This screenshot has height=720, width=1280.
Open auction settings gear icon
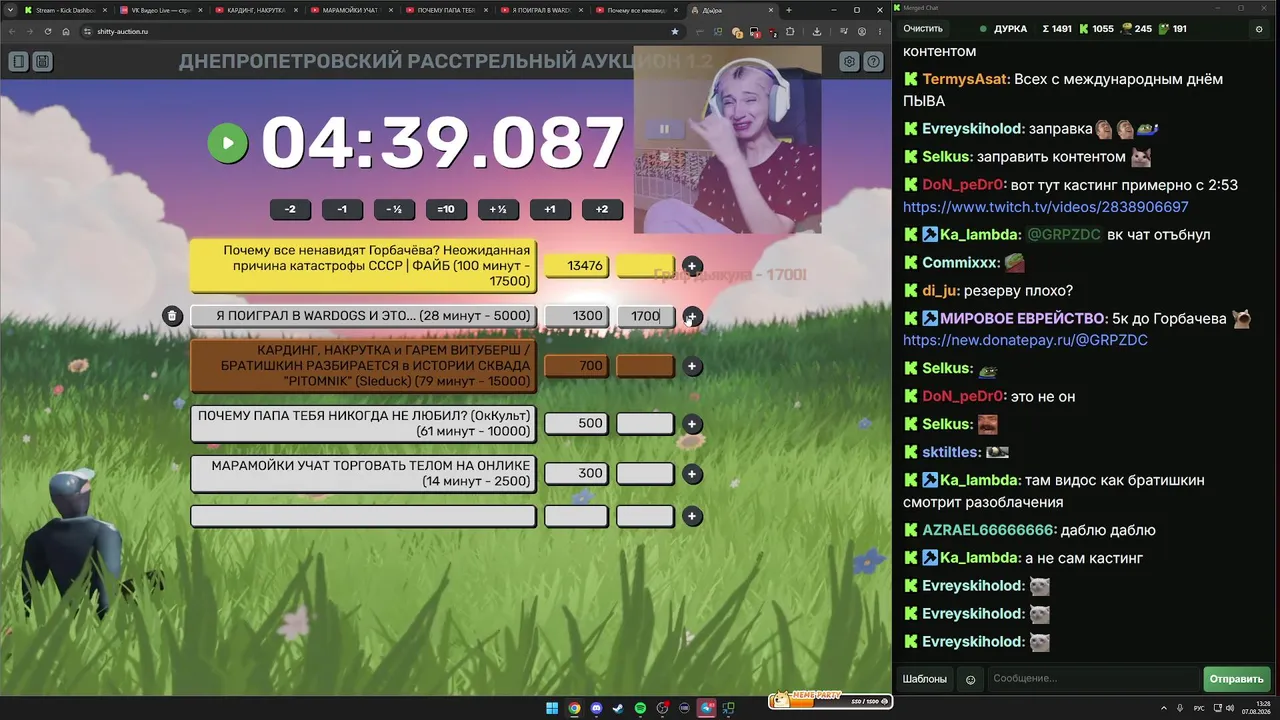pos(849,62)
